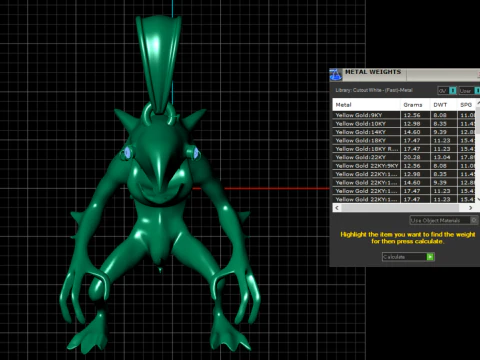Click the Calculate button label
Screen dimensions: 480x360
click(394, 257)
